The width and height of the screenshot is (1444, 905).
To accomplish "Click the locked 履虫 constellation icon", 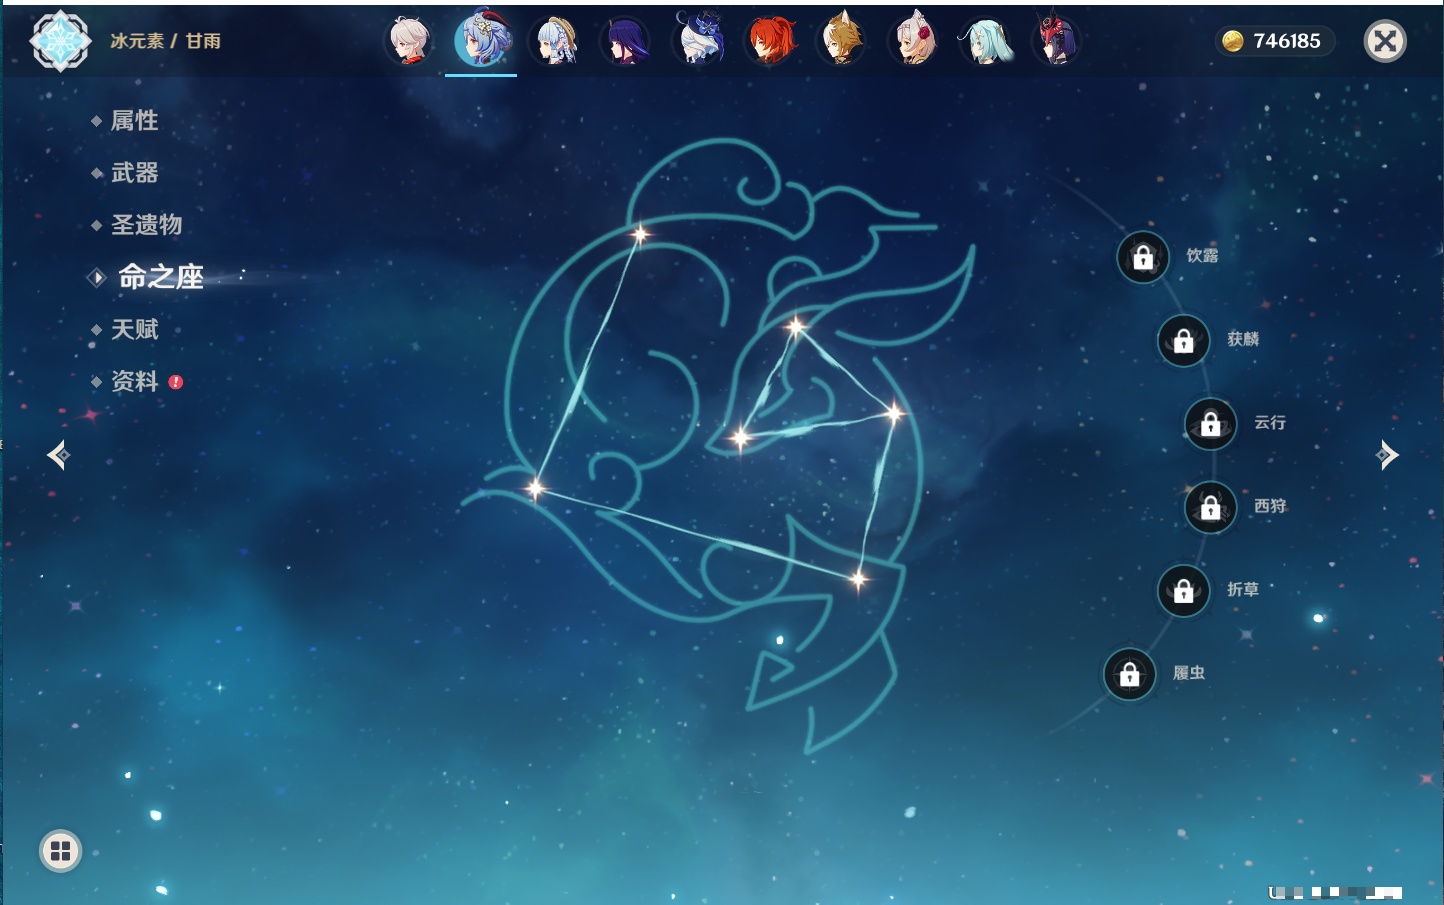I will [1130, 674].
